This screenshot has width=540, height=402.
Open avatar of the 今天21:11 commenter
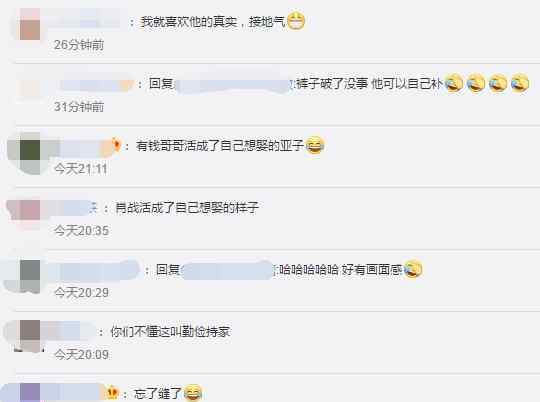[x=30, y=153]
